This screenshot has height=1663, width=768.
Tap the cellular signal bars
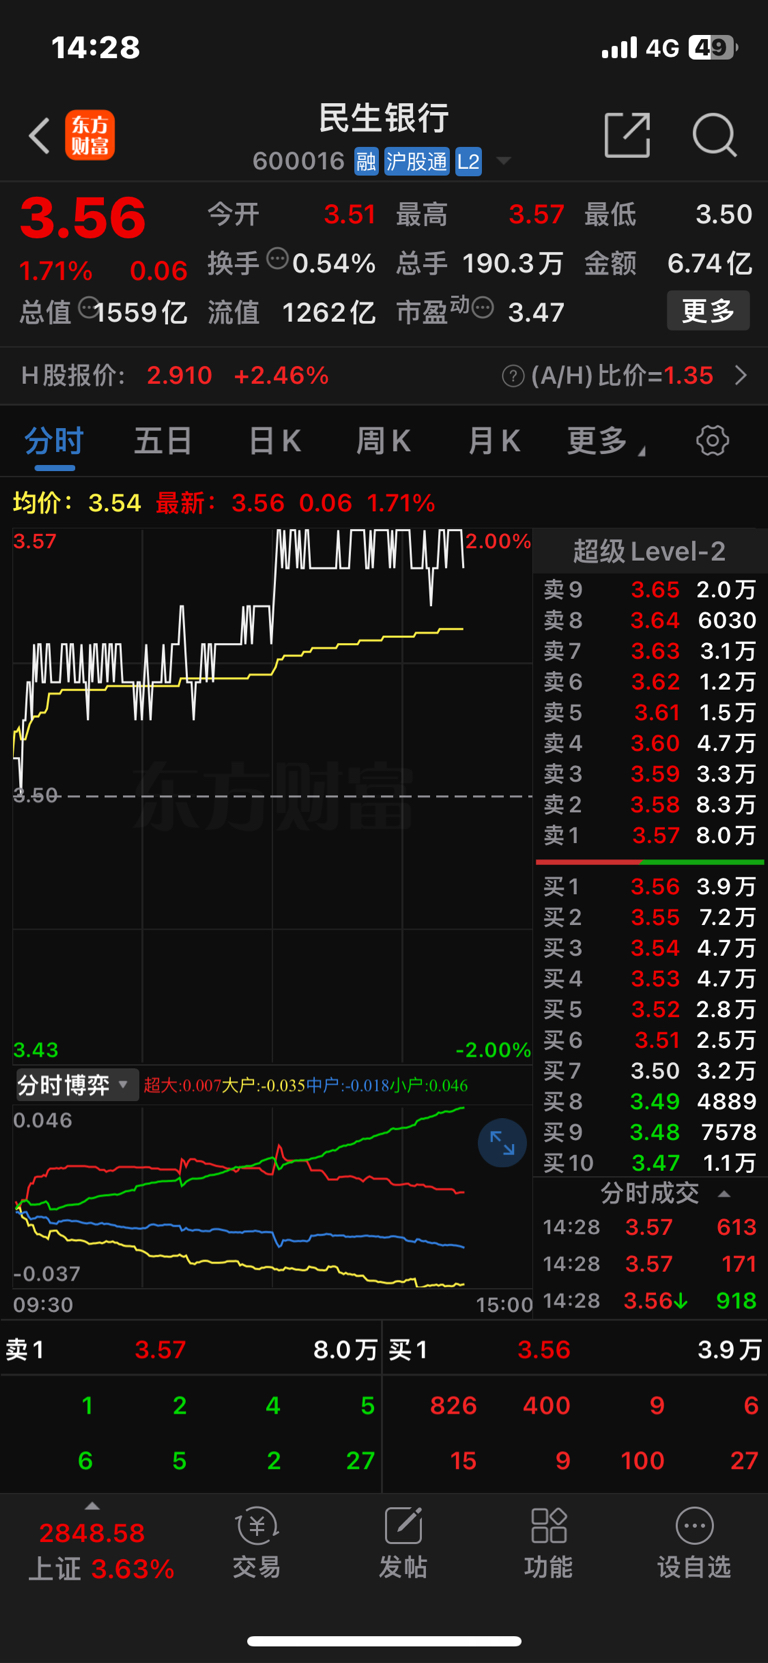coord(619,48)
